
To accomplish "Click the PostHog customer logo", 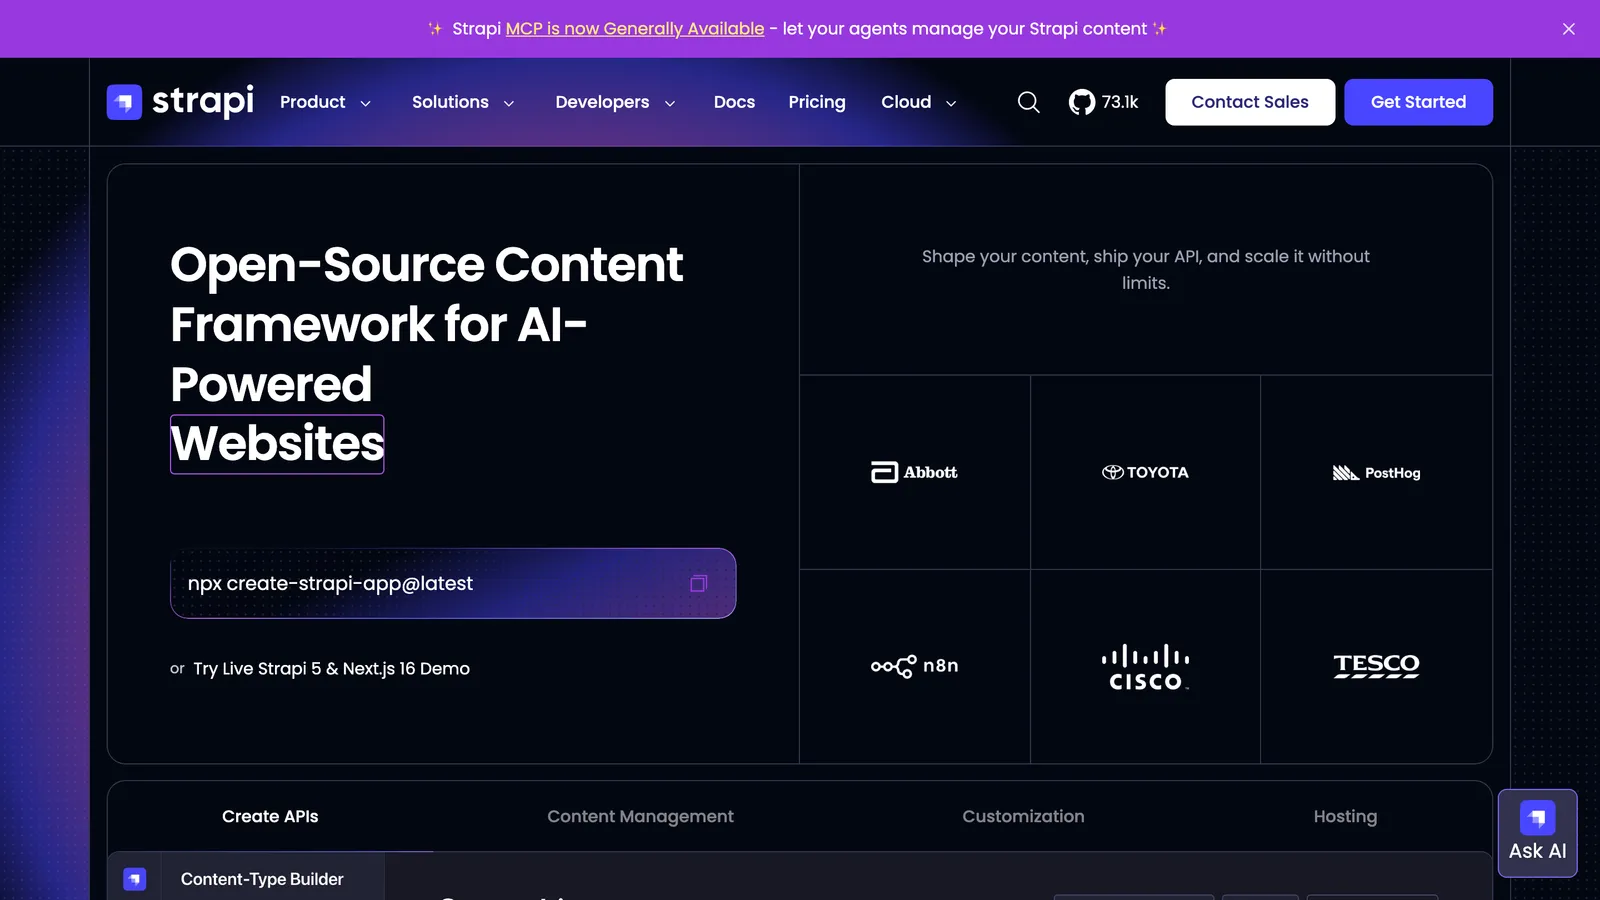I will click(x=1376, y=472).
